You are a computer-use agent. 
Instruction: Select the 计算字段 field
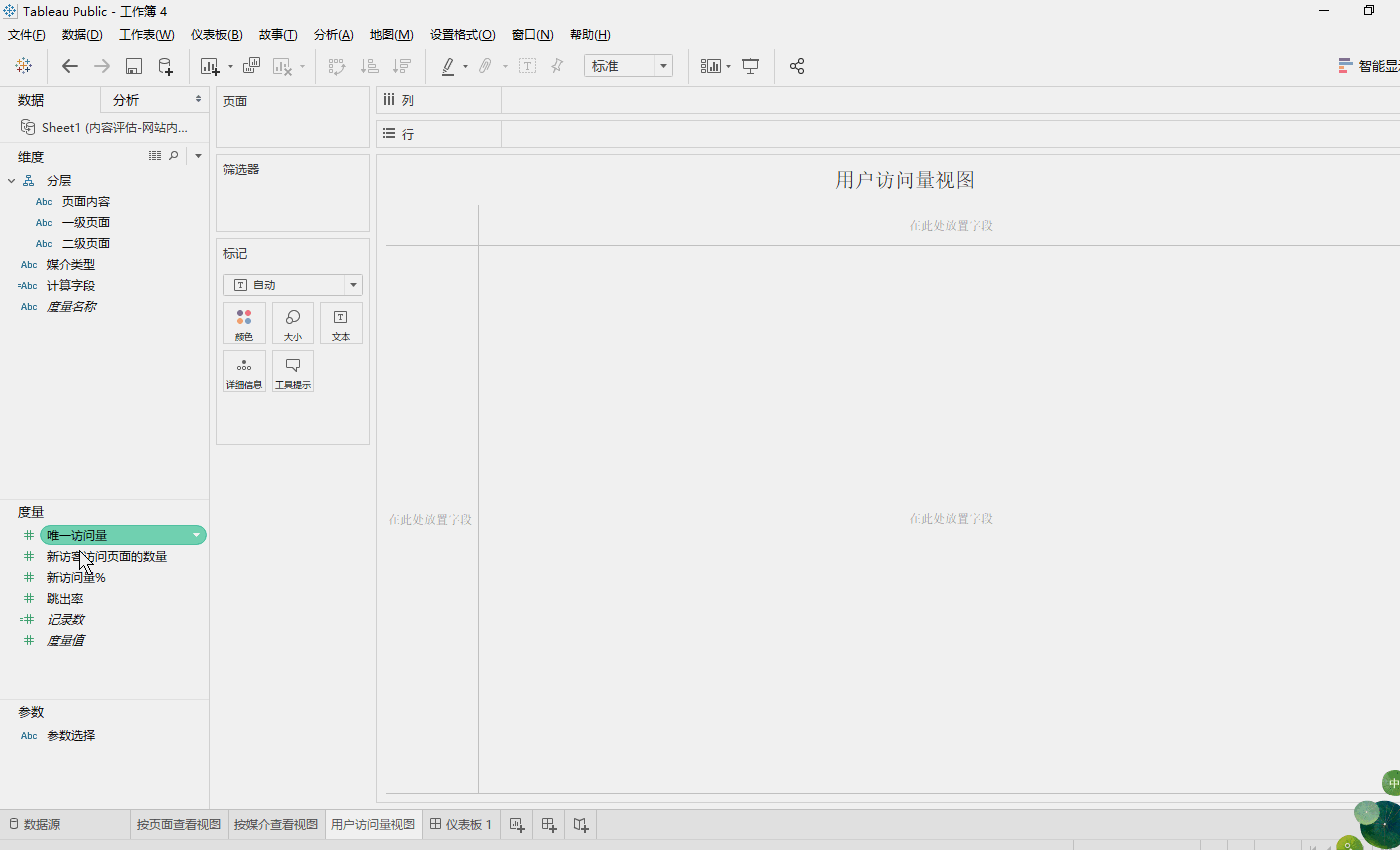[71, 286]
